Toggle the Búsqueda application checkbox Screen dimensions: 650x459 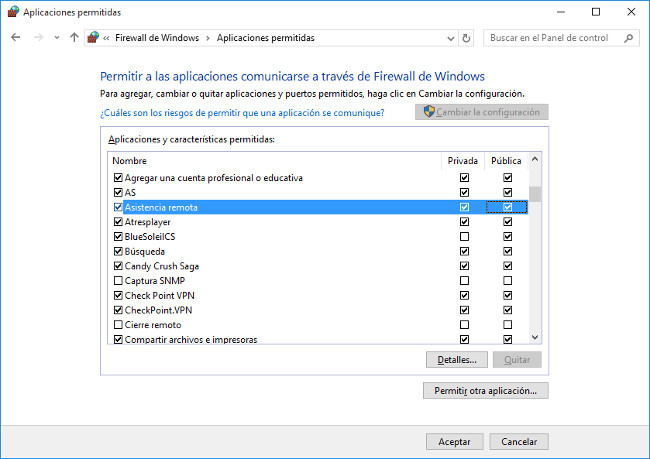tap(118, 251)
